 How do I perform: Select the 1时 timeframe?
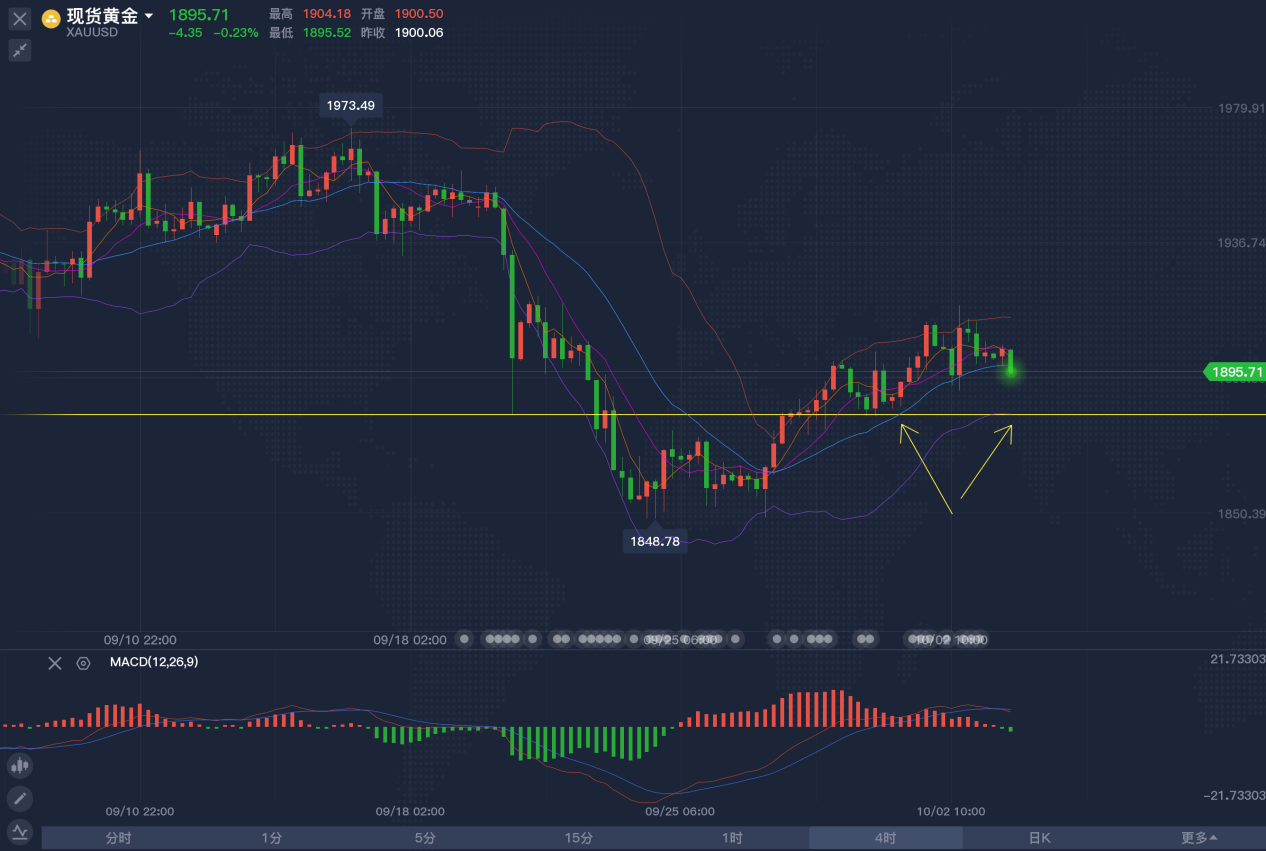pyautogui.click(x=732, y=838)
